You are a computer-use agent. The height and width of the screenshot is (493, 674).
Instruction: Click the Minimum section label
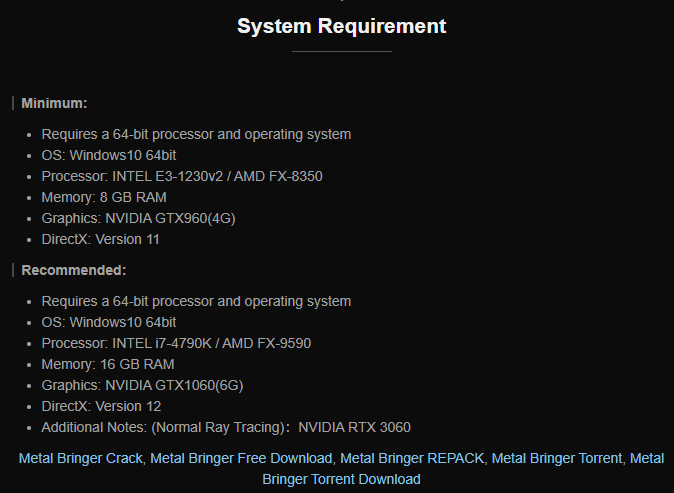[54, 103]
